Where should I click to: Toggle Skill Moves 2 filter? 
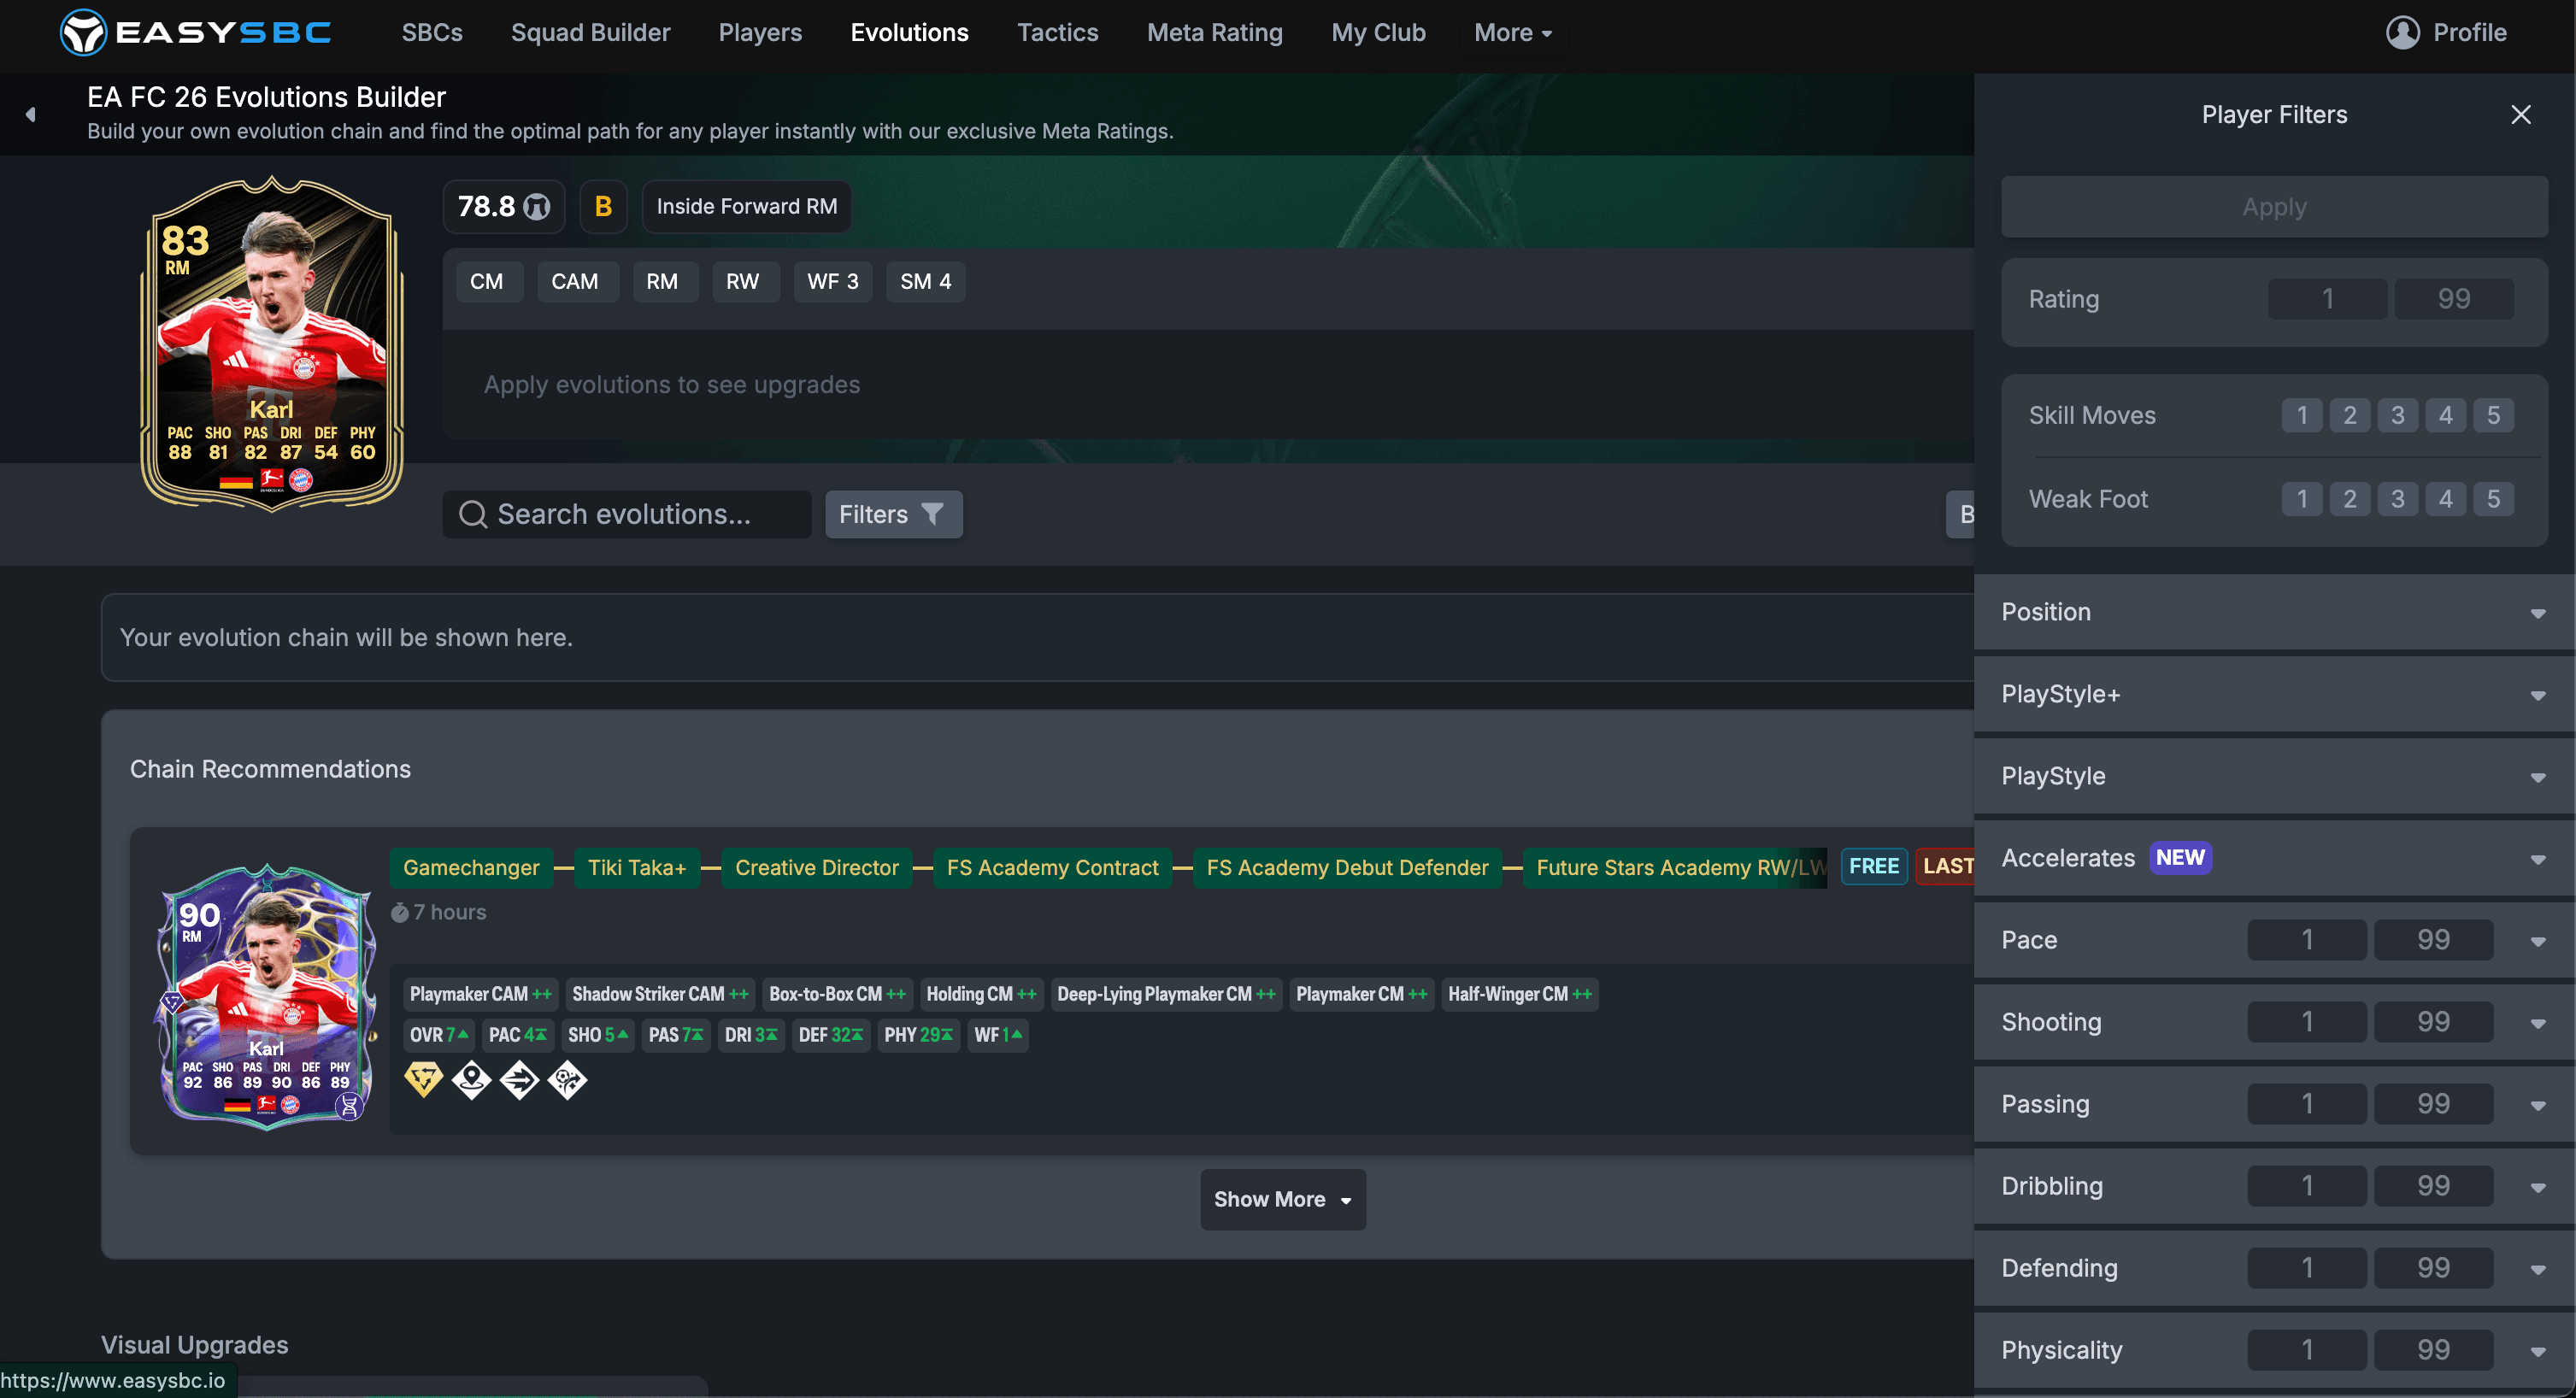coord(2349,415)
